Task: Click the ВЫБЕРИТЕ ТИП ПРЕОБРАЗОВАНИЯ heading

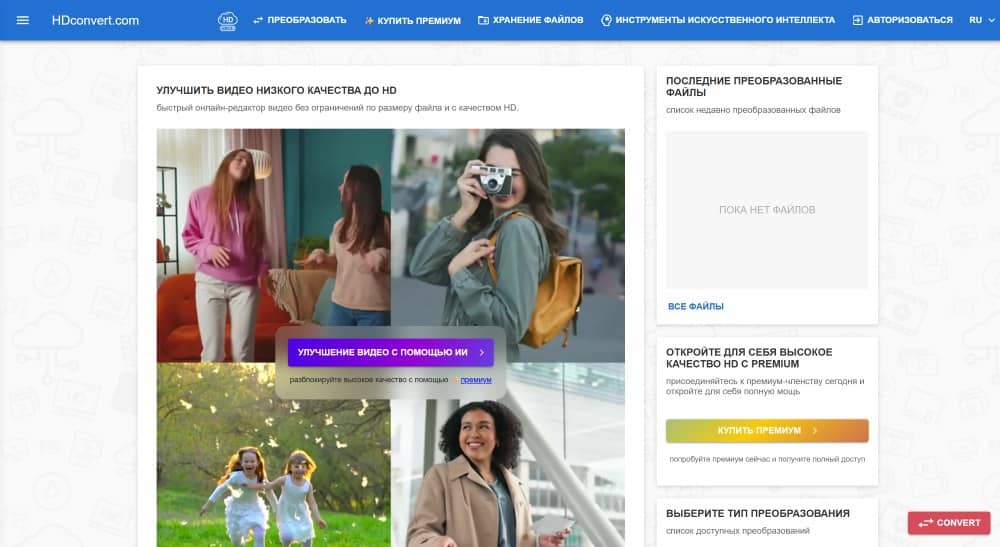Action: [758, 513]
